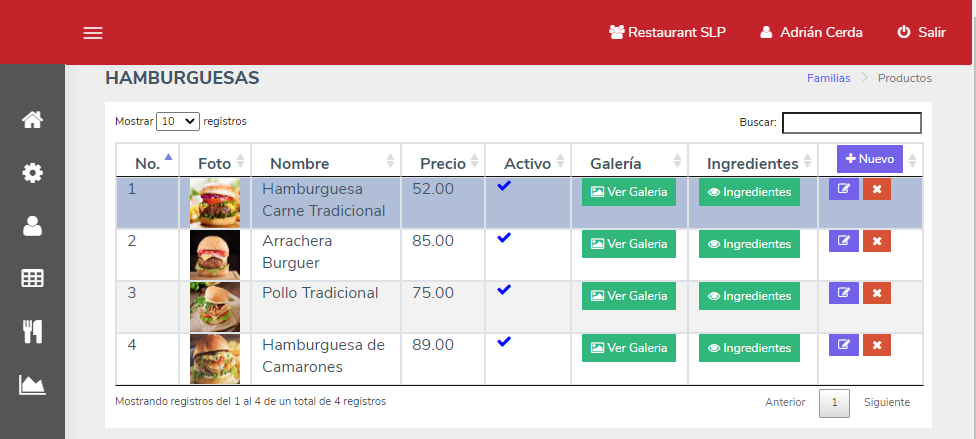976x439 pixels.
Task: Edit Arrachera Burguer with pencil icon
Action: coord(843,241)
